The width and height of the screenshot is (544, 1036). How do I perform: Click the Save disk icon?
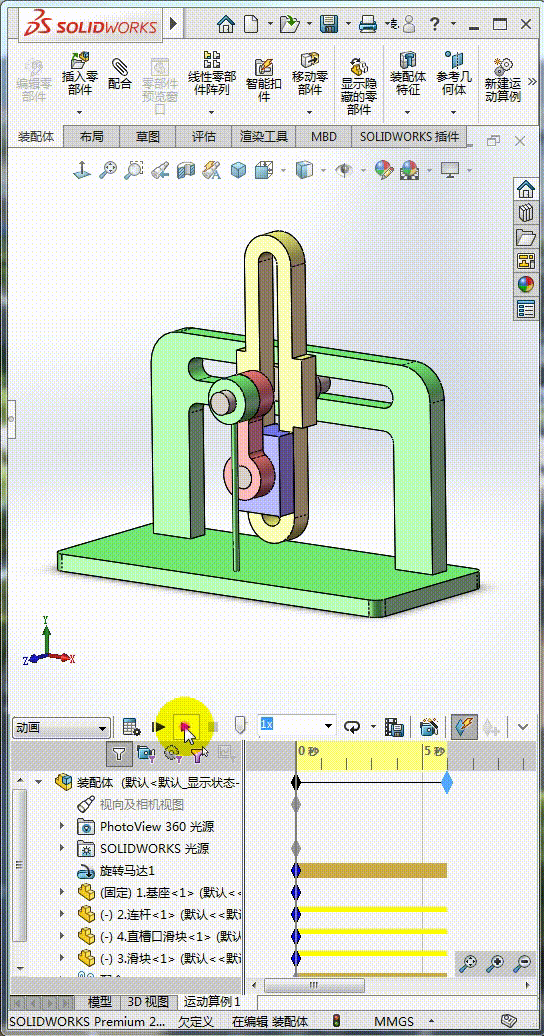[x=329, y=25]
